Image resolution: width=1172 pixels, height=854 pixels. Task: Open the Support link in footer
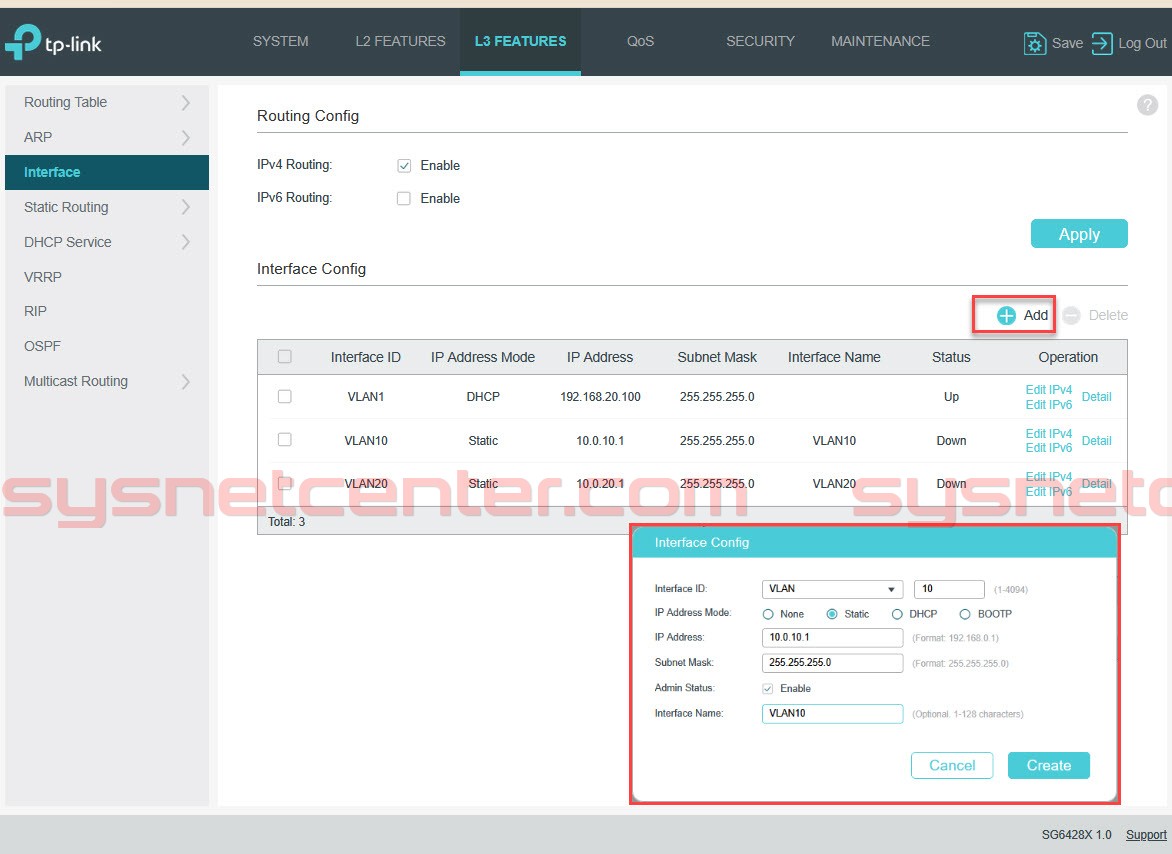(1146, 835)
